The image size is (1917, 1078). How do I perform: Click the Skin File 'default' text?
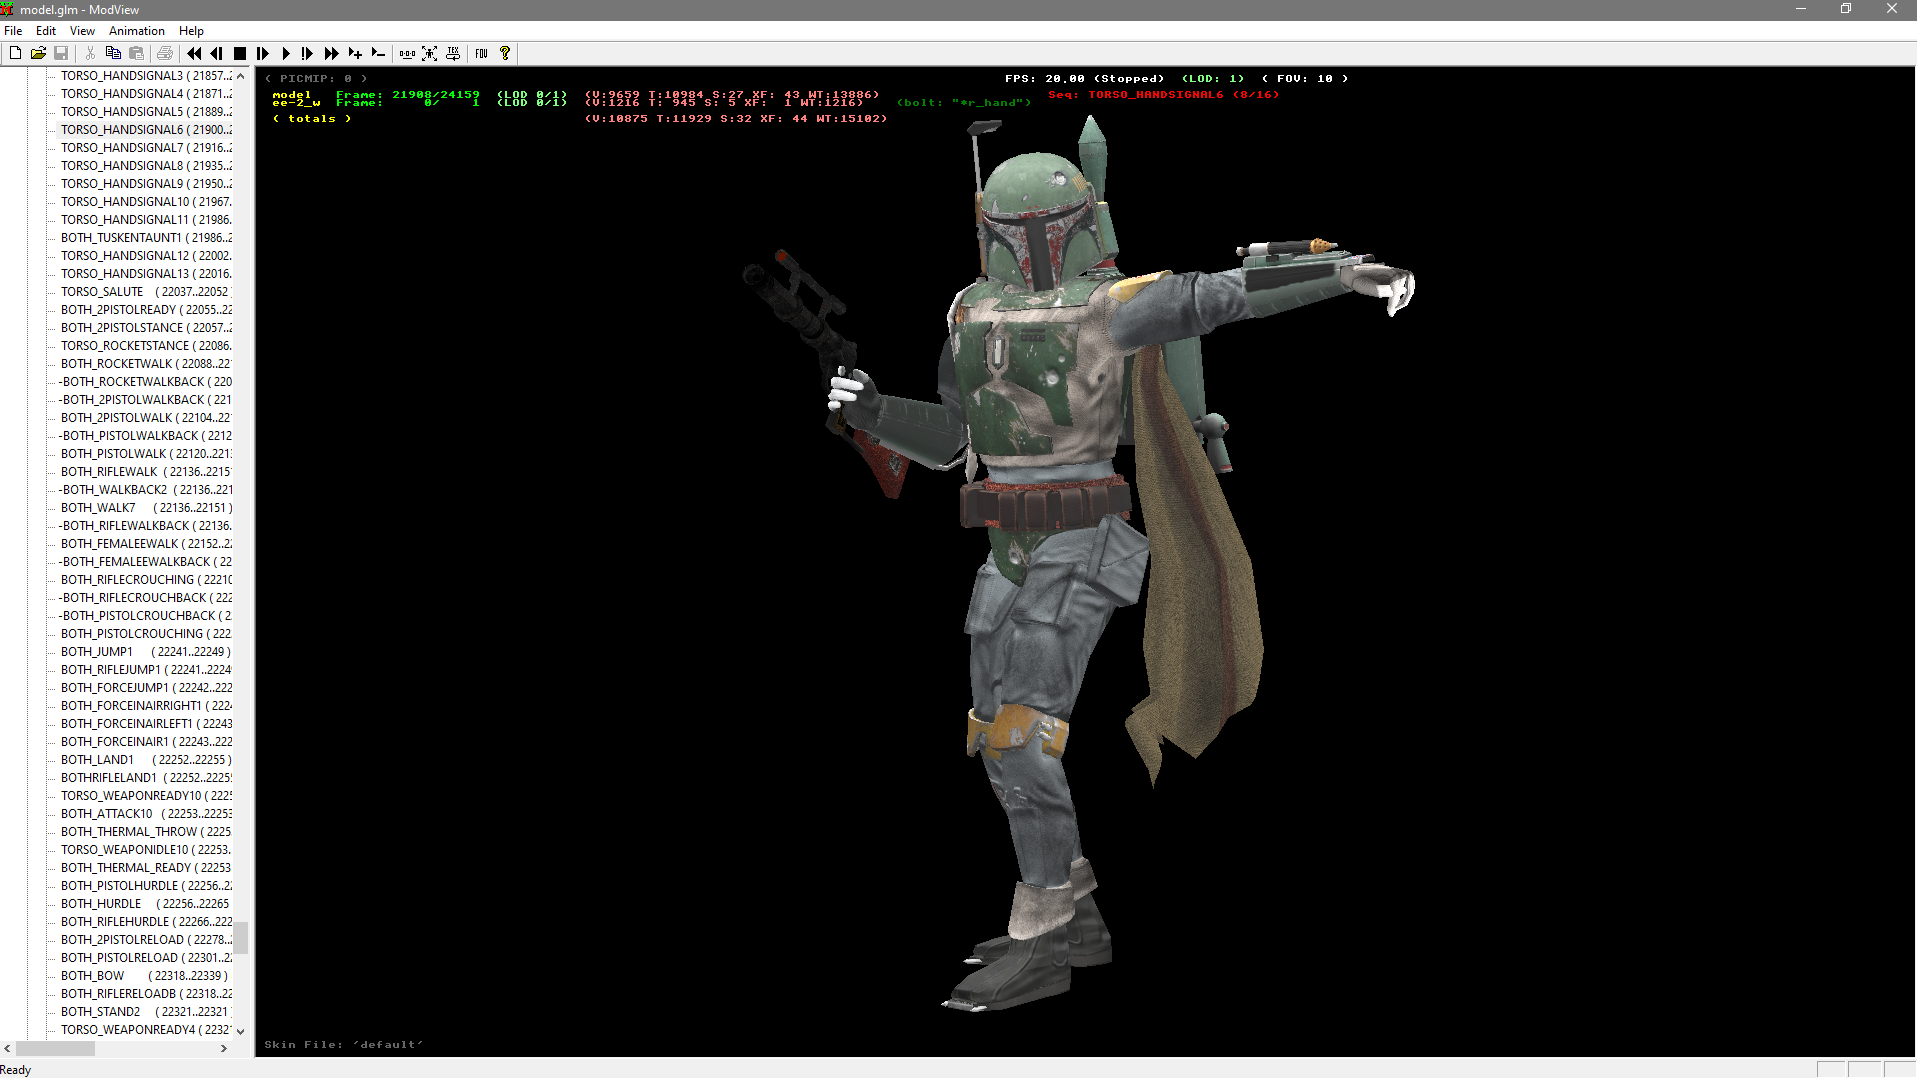344,1044
